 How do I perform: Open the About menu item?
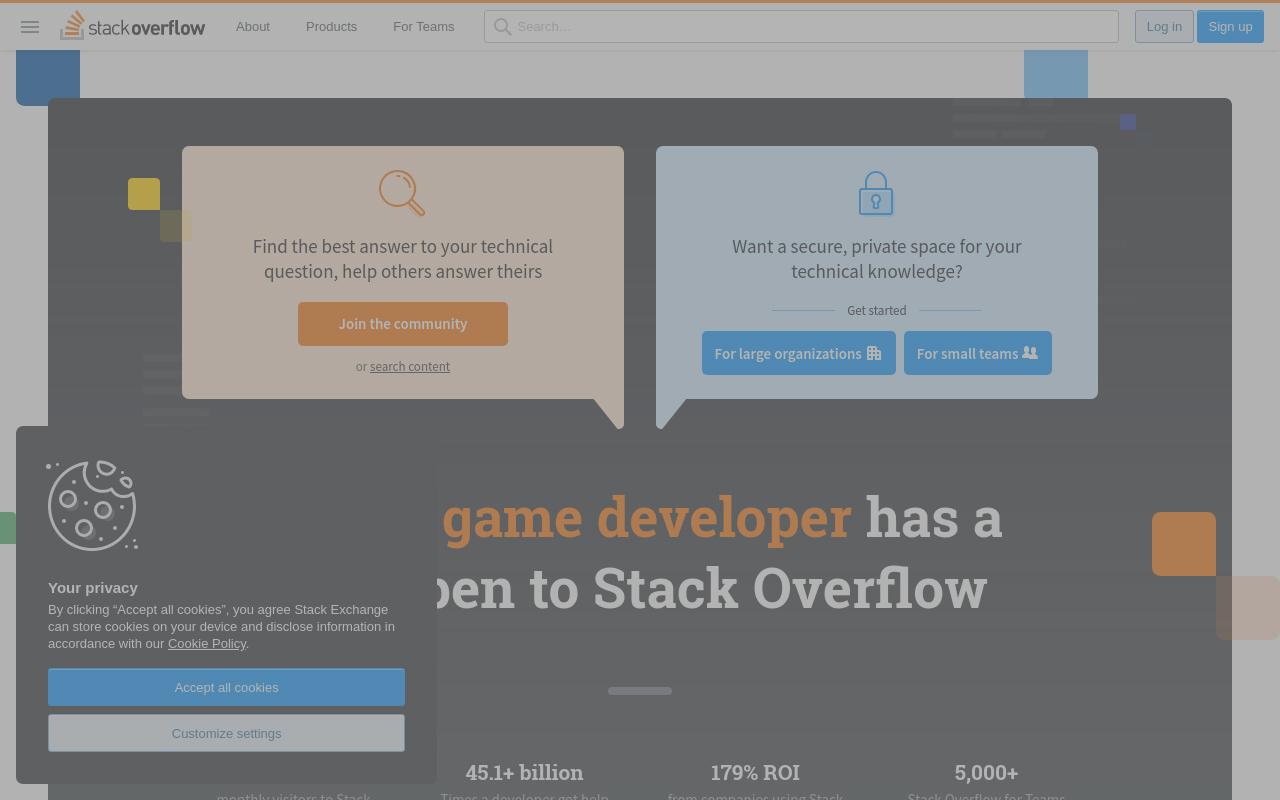253,27
